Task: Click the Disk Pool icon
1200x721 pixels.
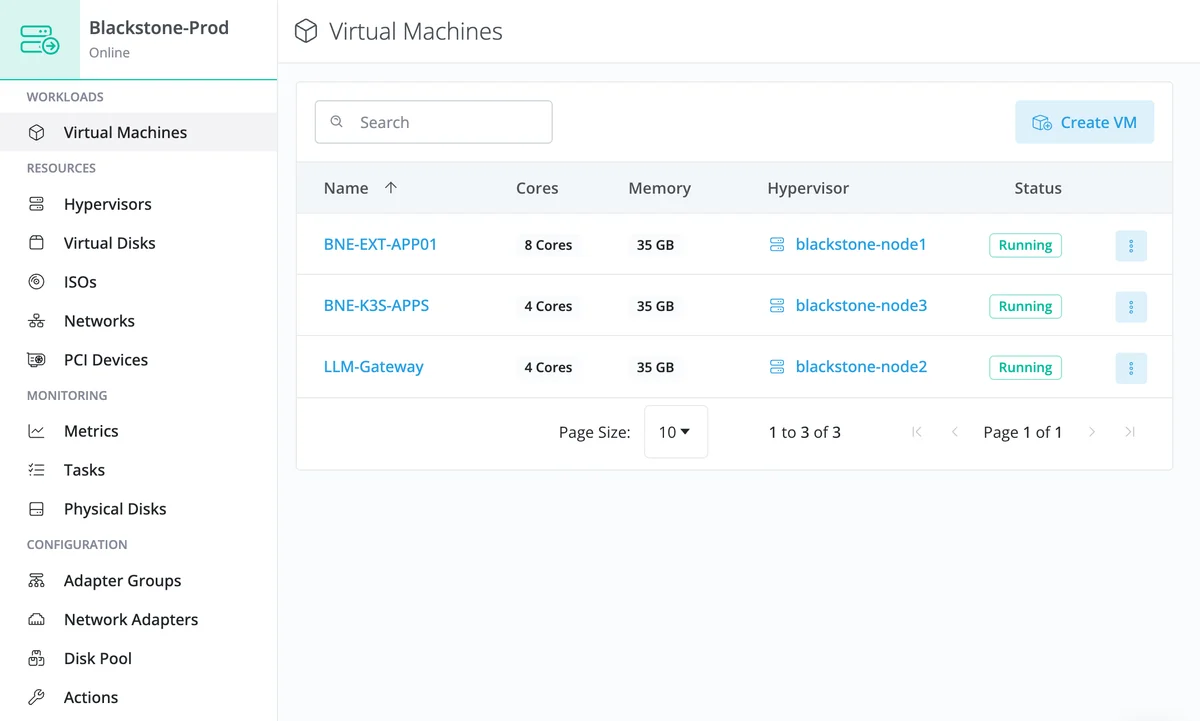Action: [x=36, y=659]
